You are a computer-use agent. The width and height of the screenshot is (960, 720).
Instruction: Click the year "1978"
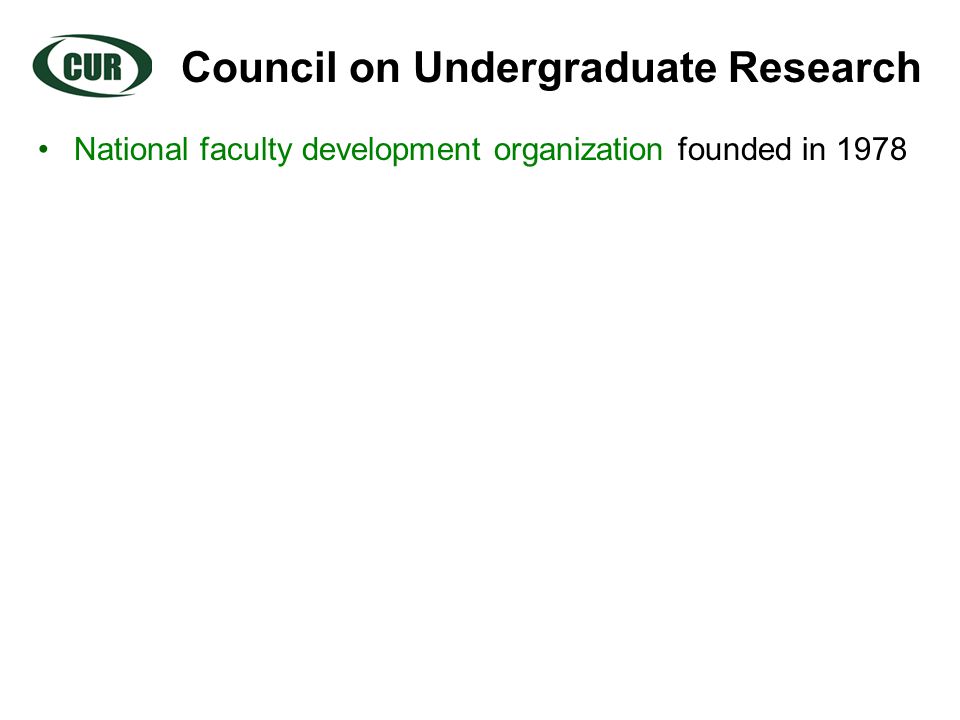click(871, 150)
